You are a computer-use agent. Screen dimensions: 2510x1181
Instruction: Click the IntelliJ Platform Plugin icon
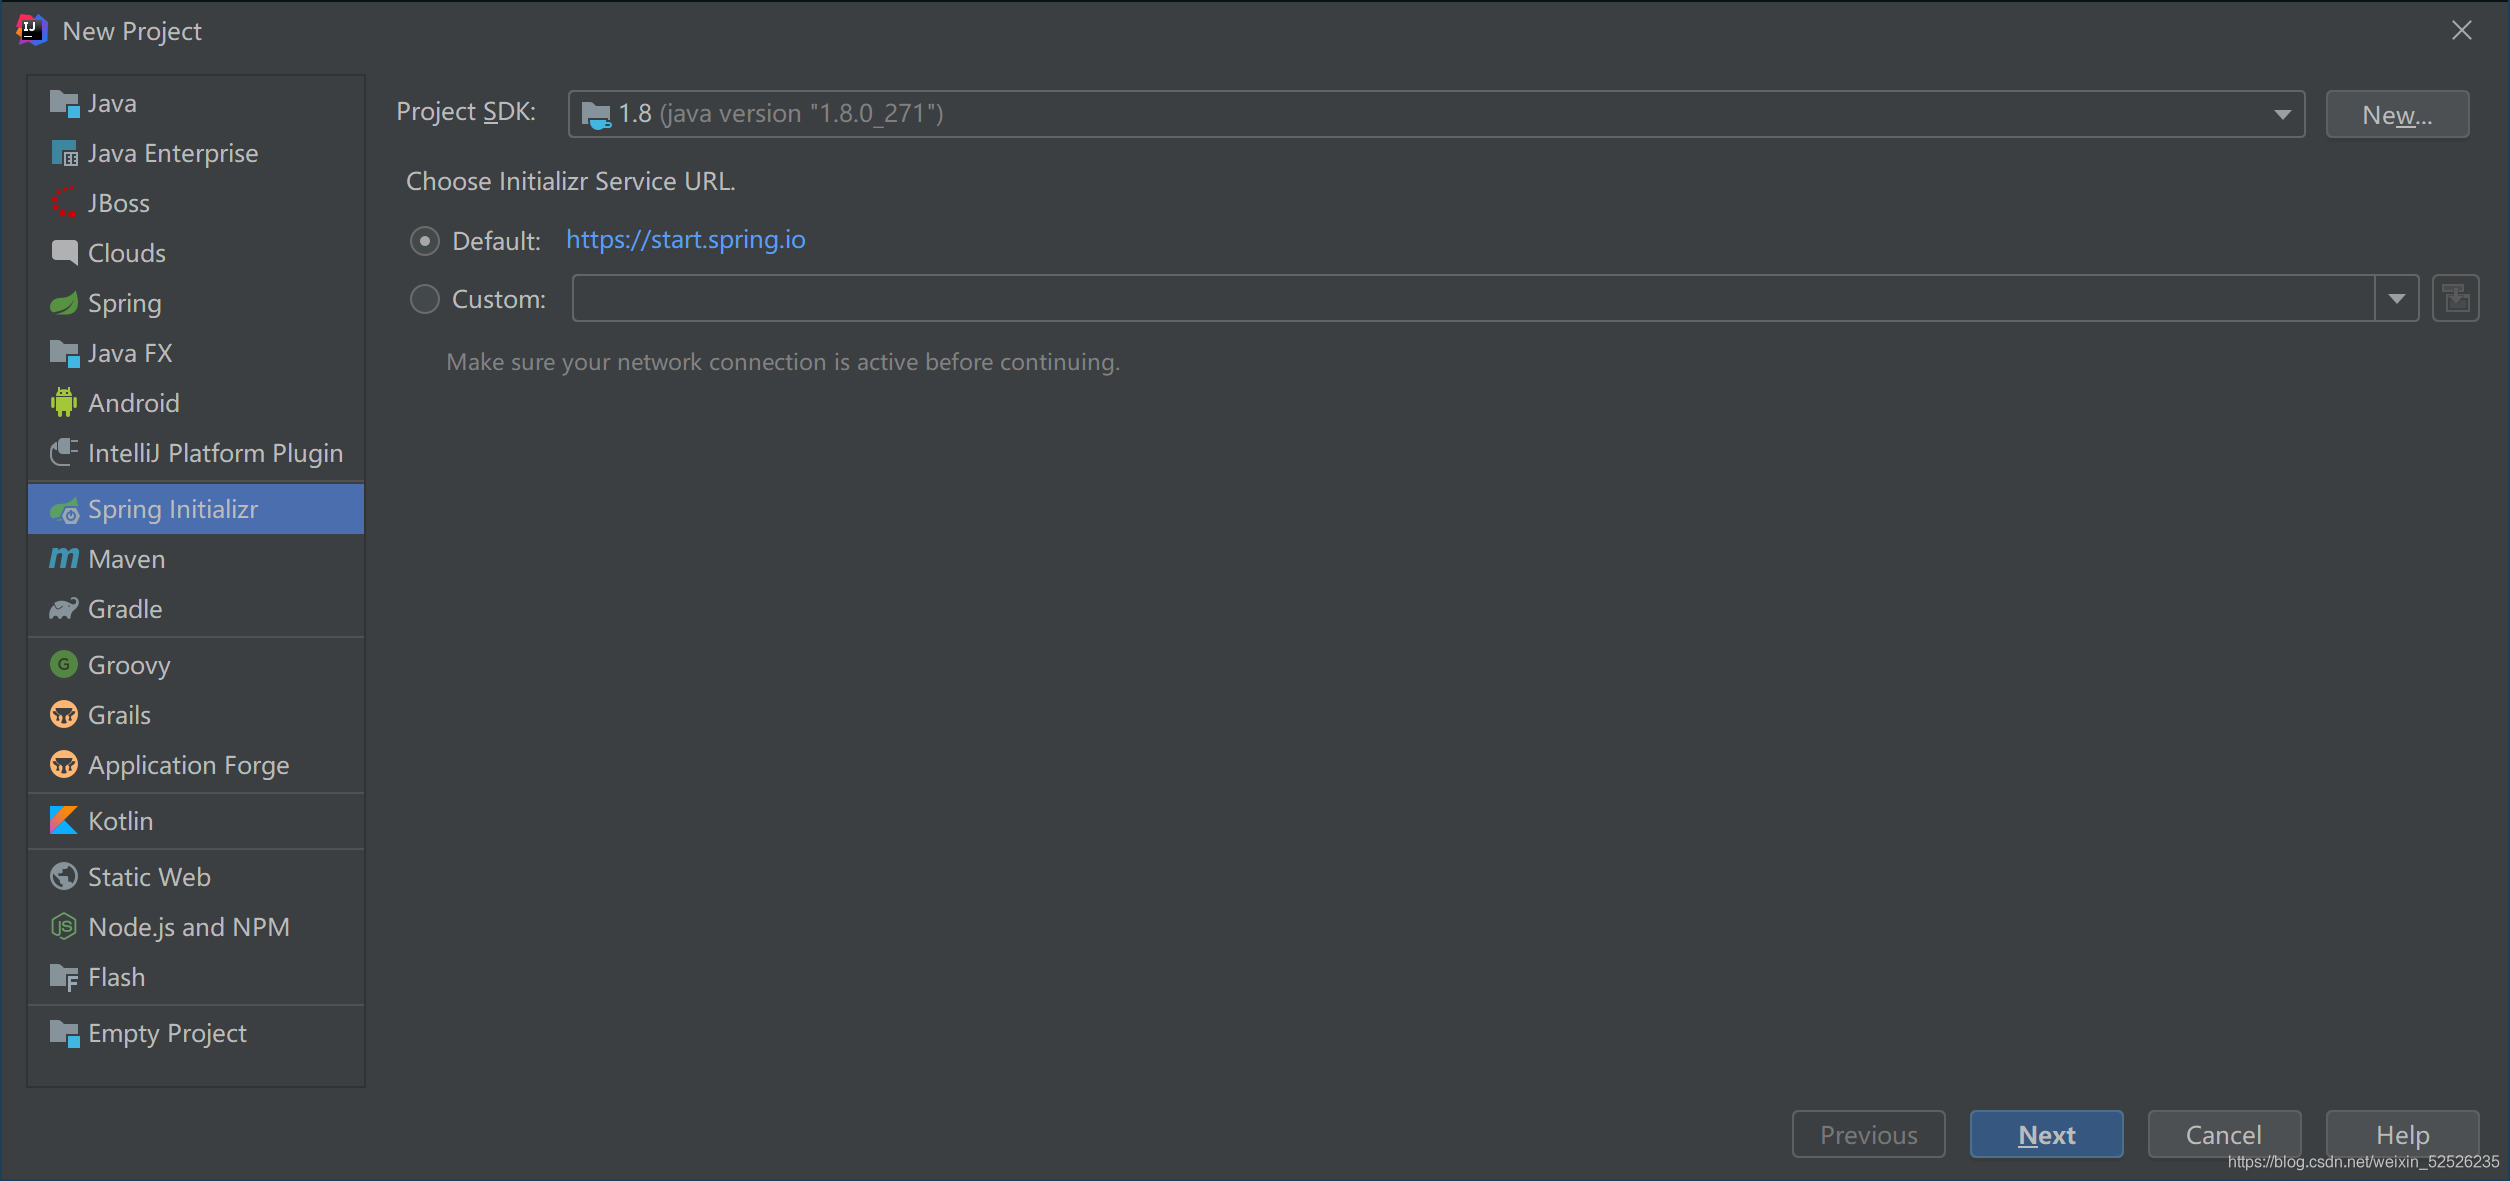pos(64,452)
